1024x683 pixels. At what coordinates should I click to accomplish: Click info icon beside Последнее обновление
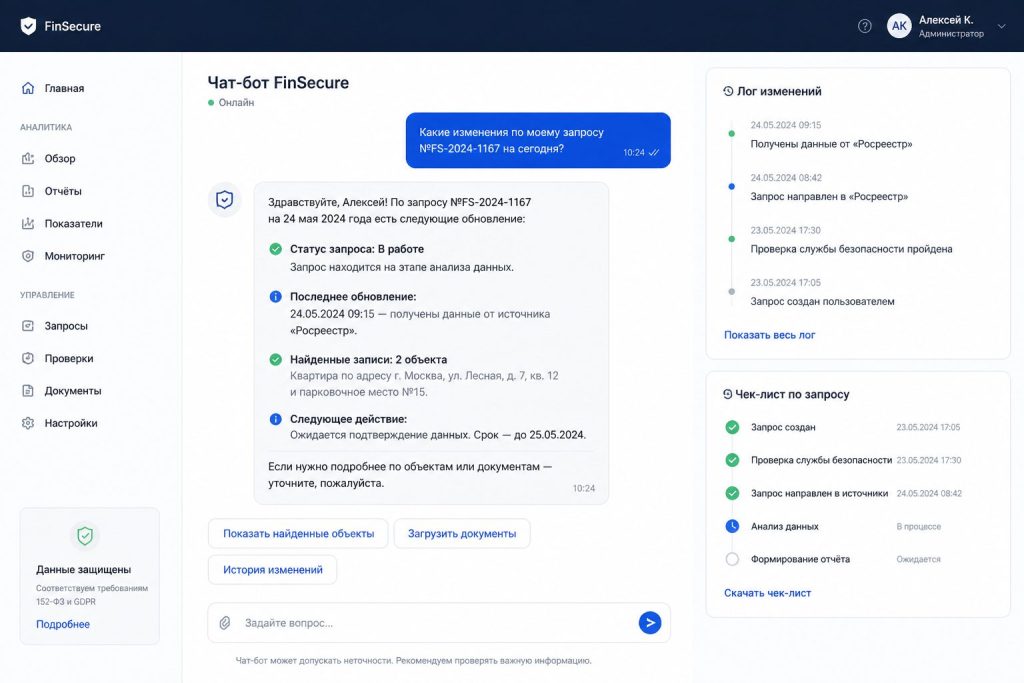[x=276, y=296]
